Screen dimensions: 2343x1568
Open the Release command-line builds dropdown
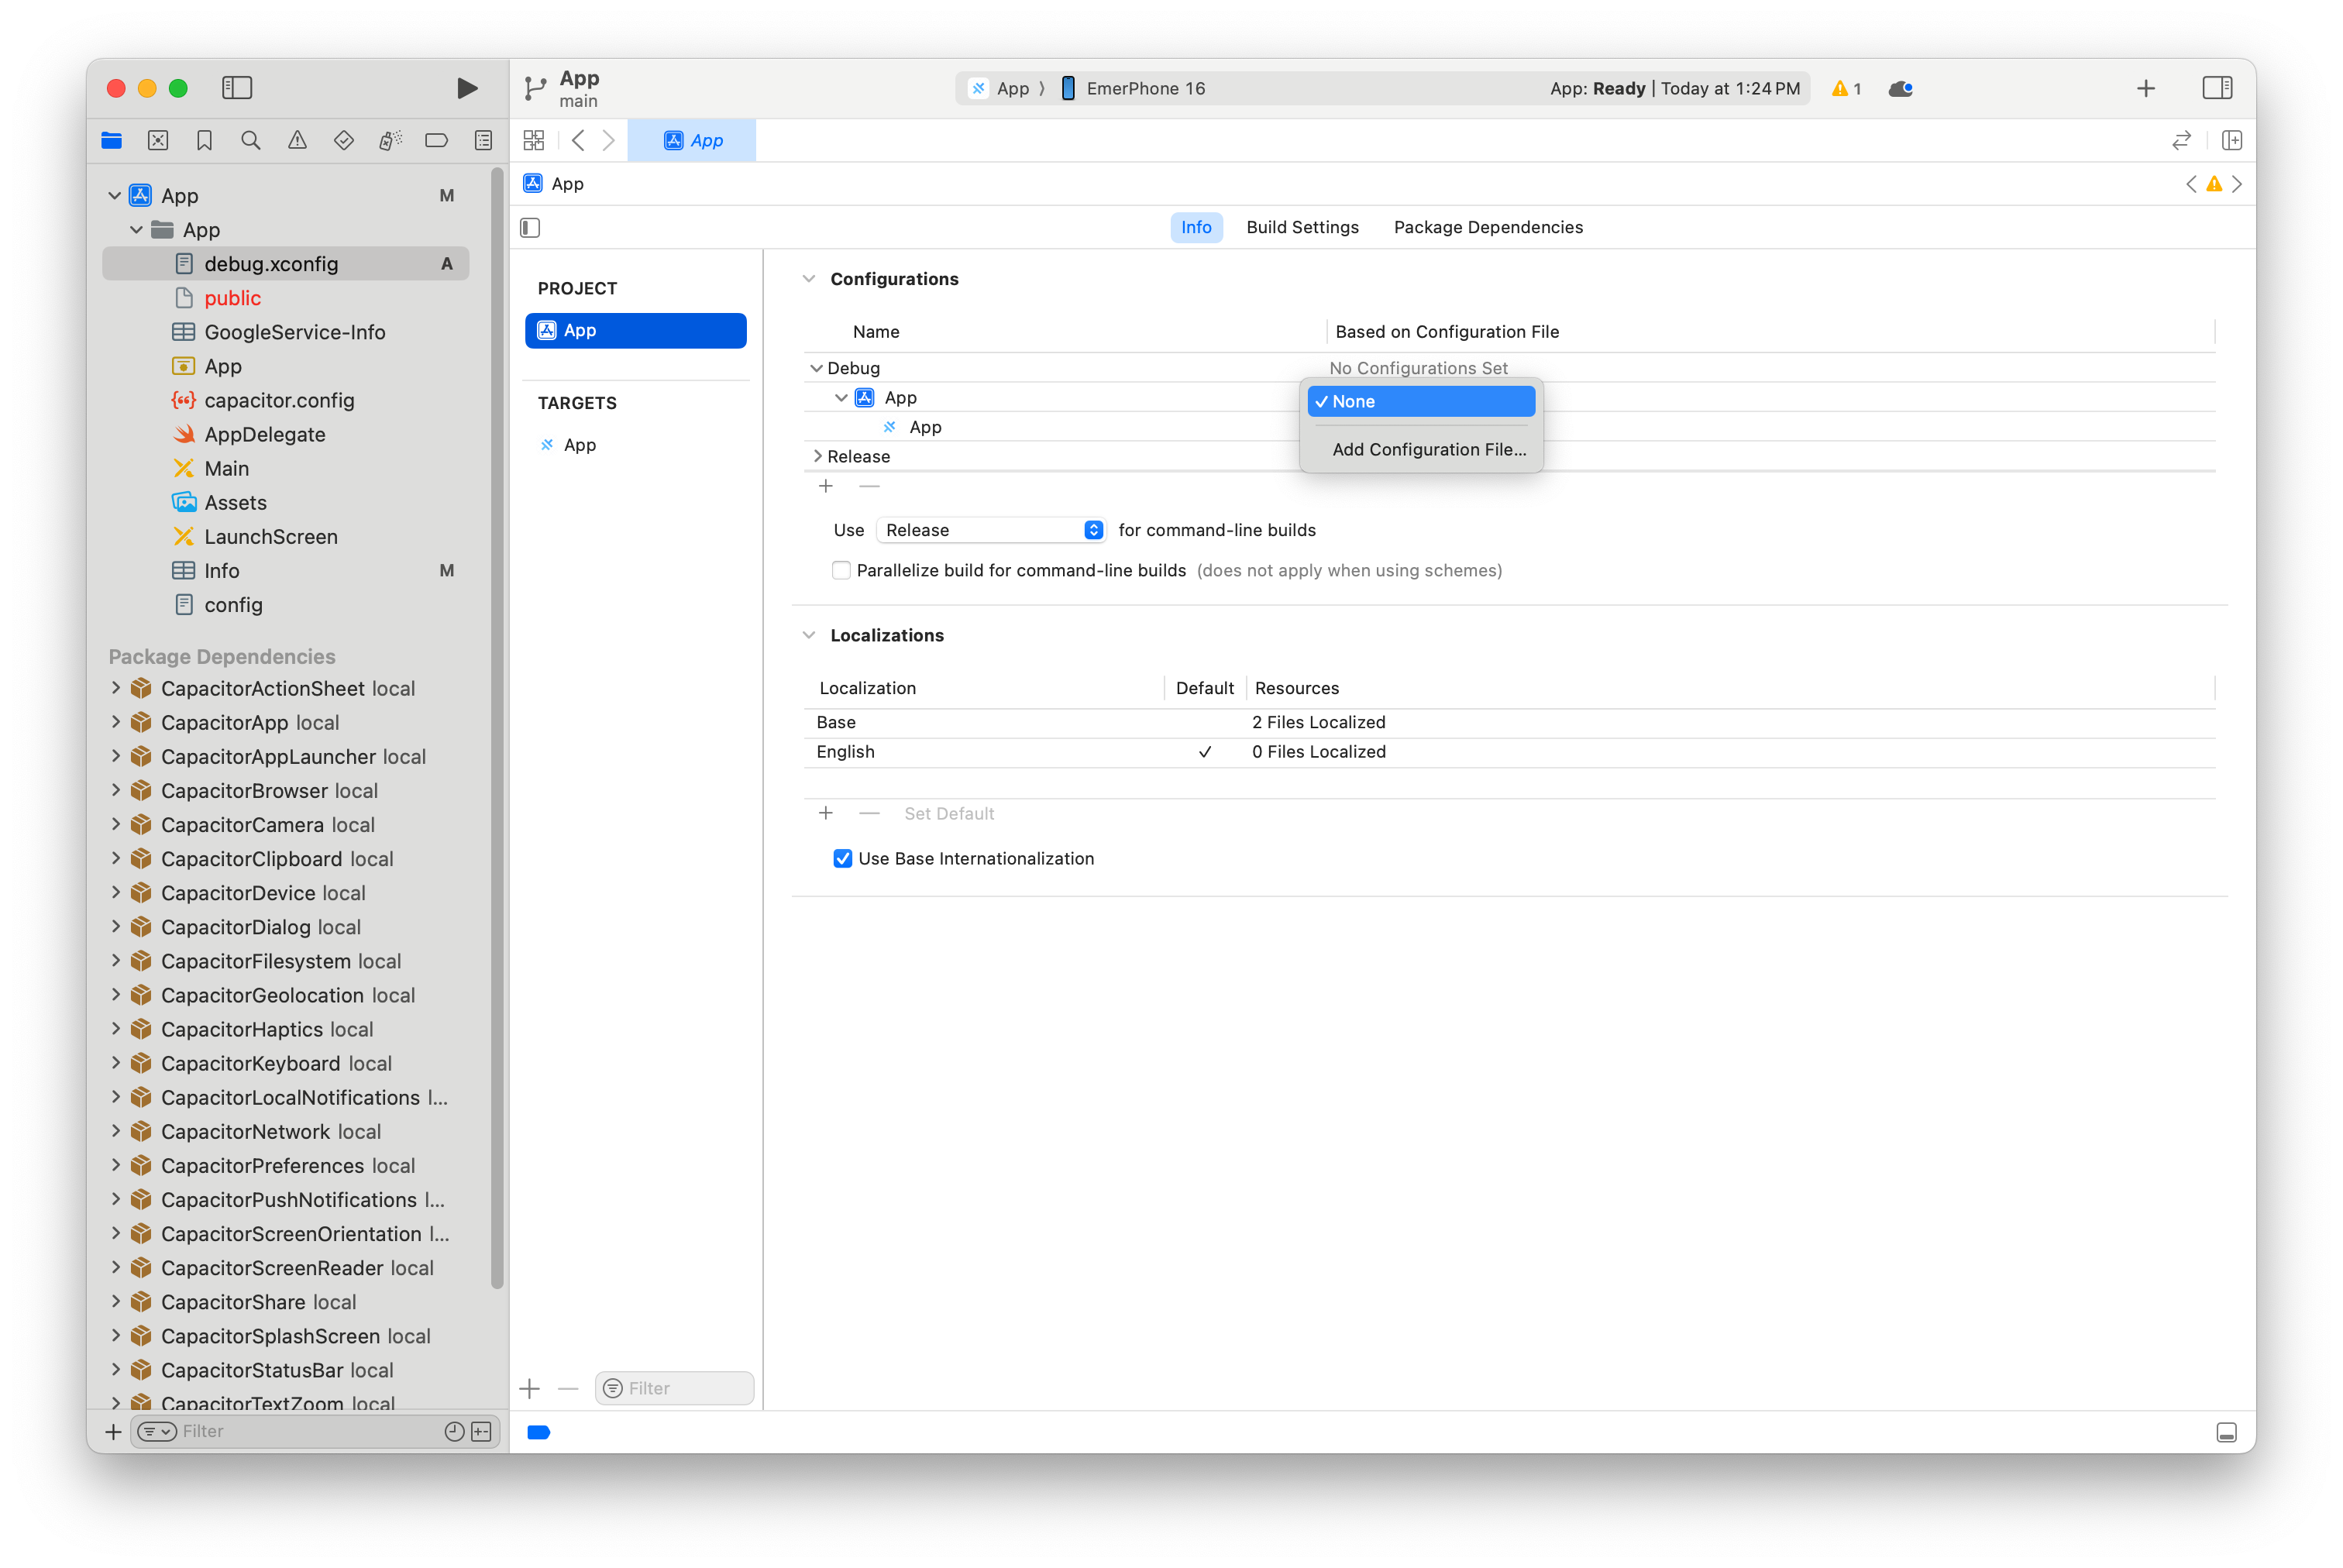pos(990,530)
